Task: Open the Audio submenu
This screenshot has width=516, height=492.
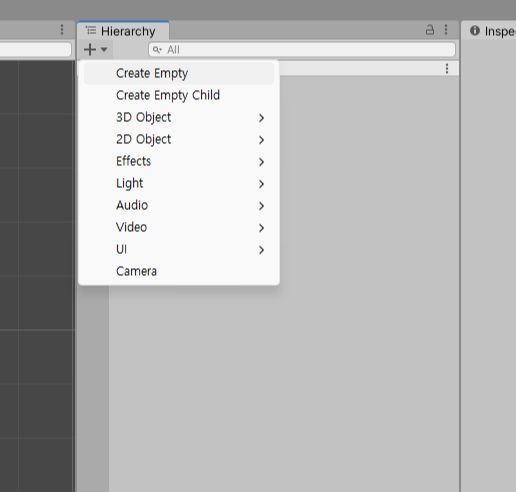Action: point(179,205)
